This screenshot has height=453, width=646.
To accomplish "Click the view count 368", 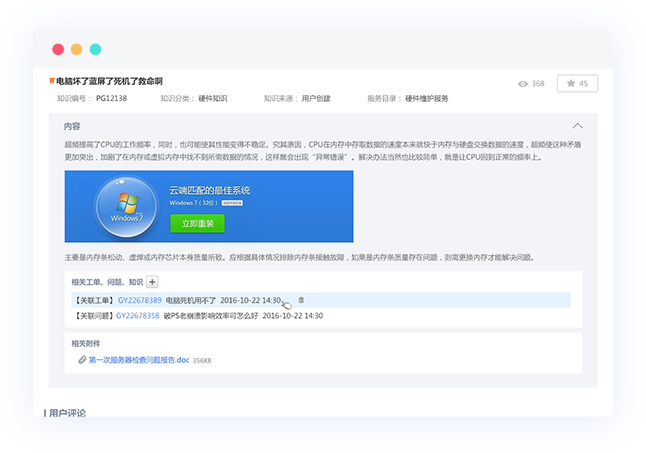I will (x=538, y=84).
